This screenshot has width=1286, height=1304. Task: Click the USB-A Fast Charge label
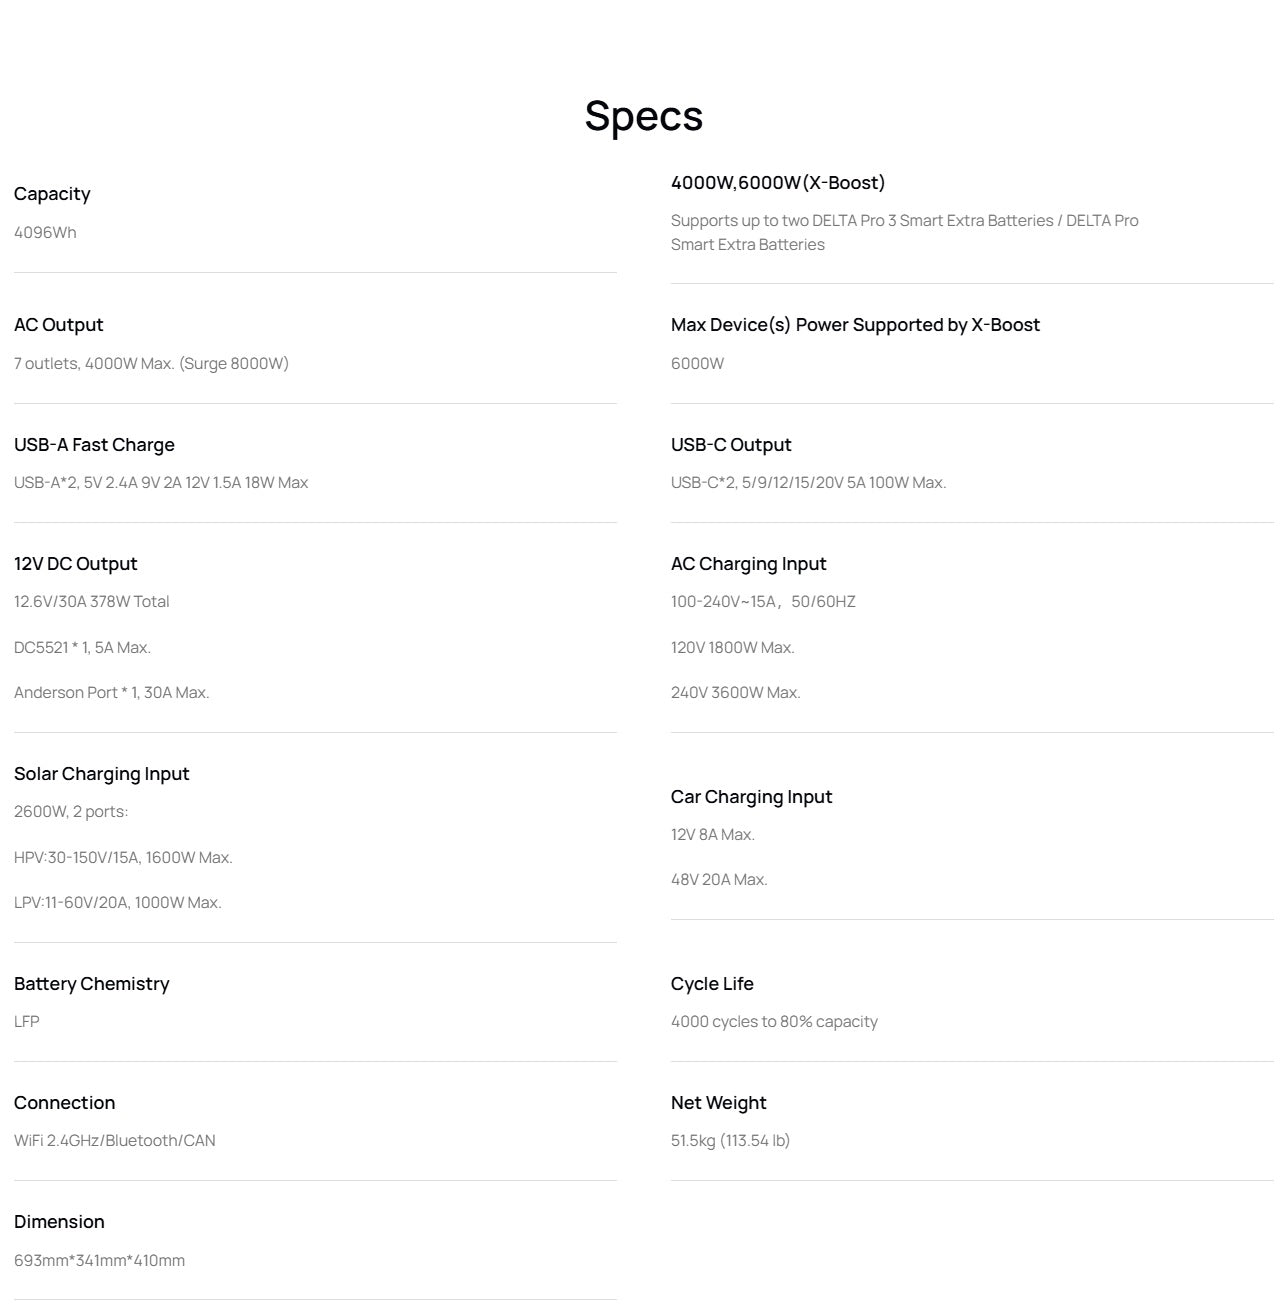coord(94,445)
